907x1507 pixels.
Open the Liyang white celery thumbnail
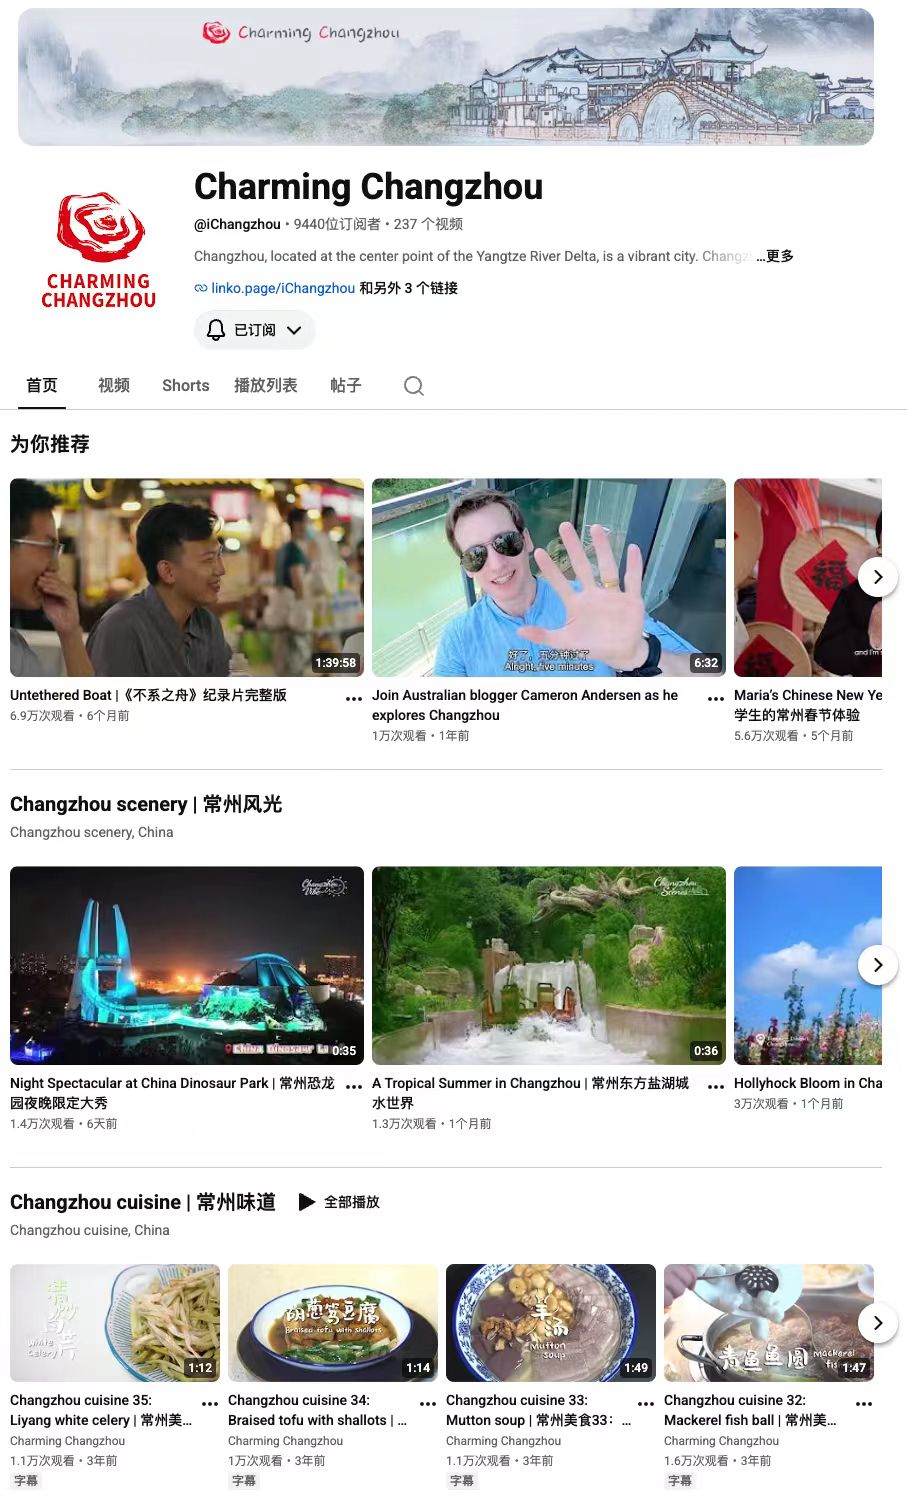pos(115,1323)
